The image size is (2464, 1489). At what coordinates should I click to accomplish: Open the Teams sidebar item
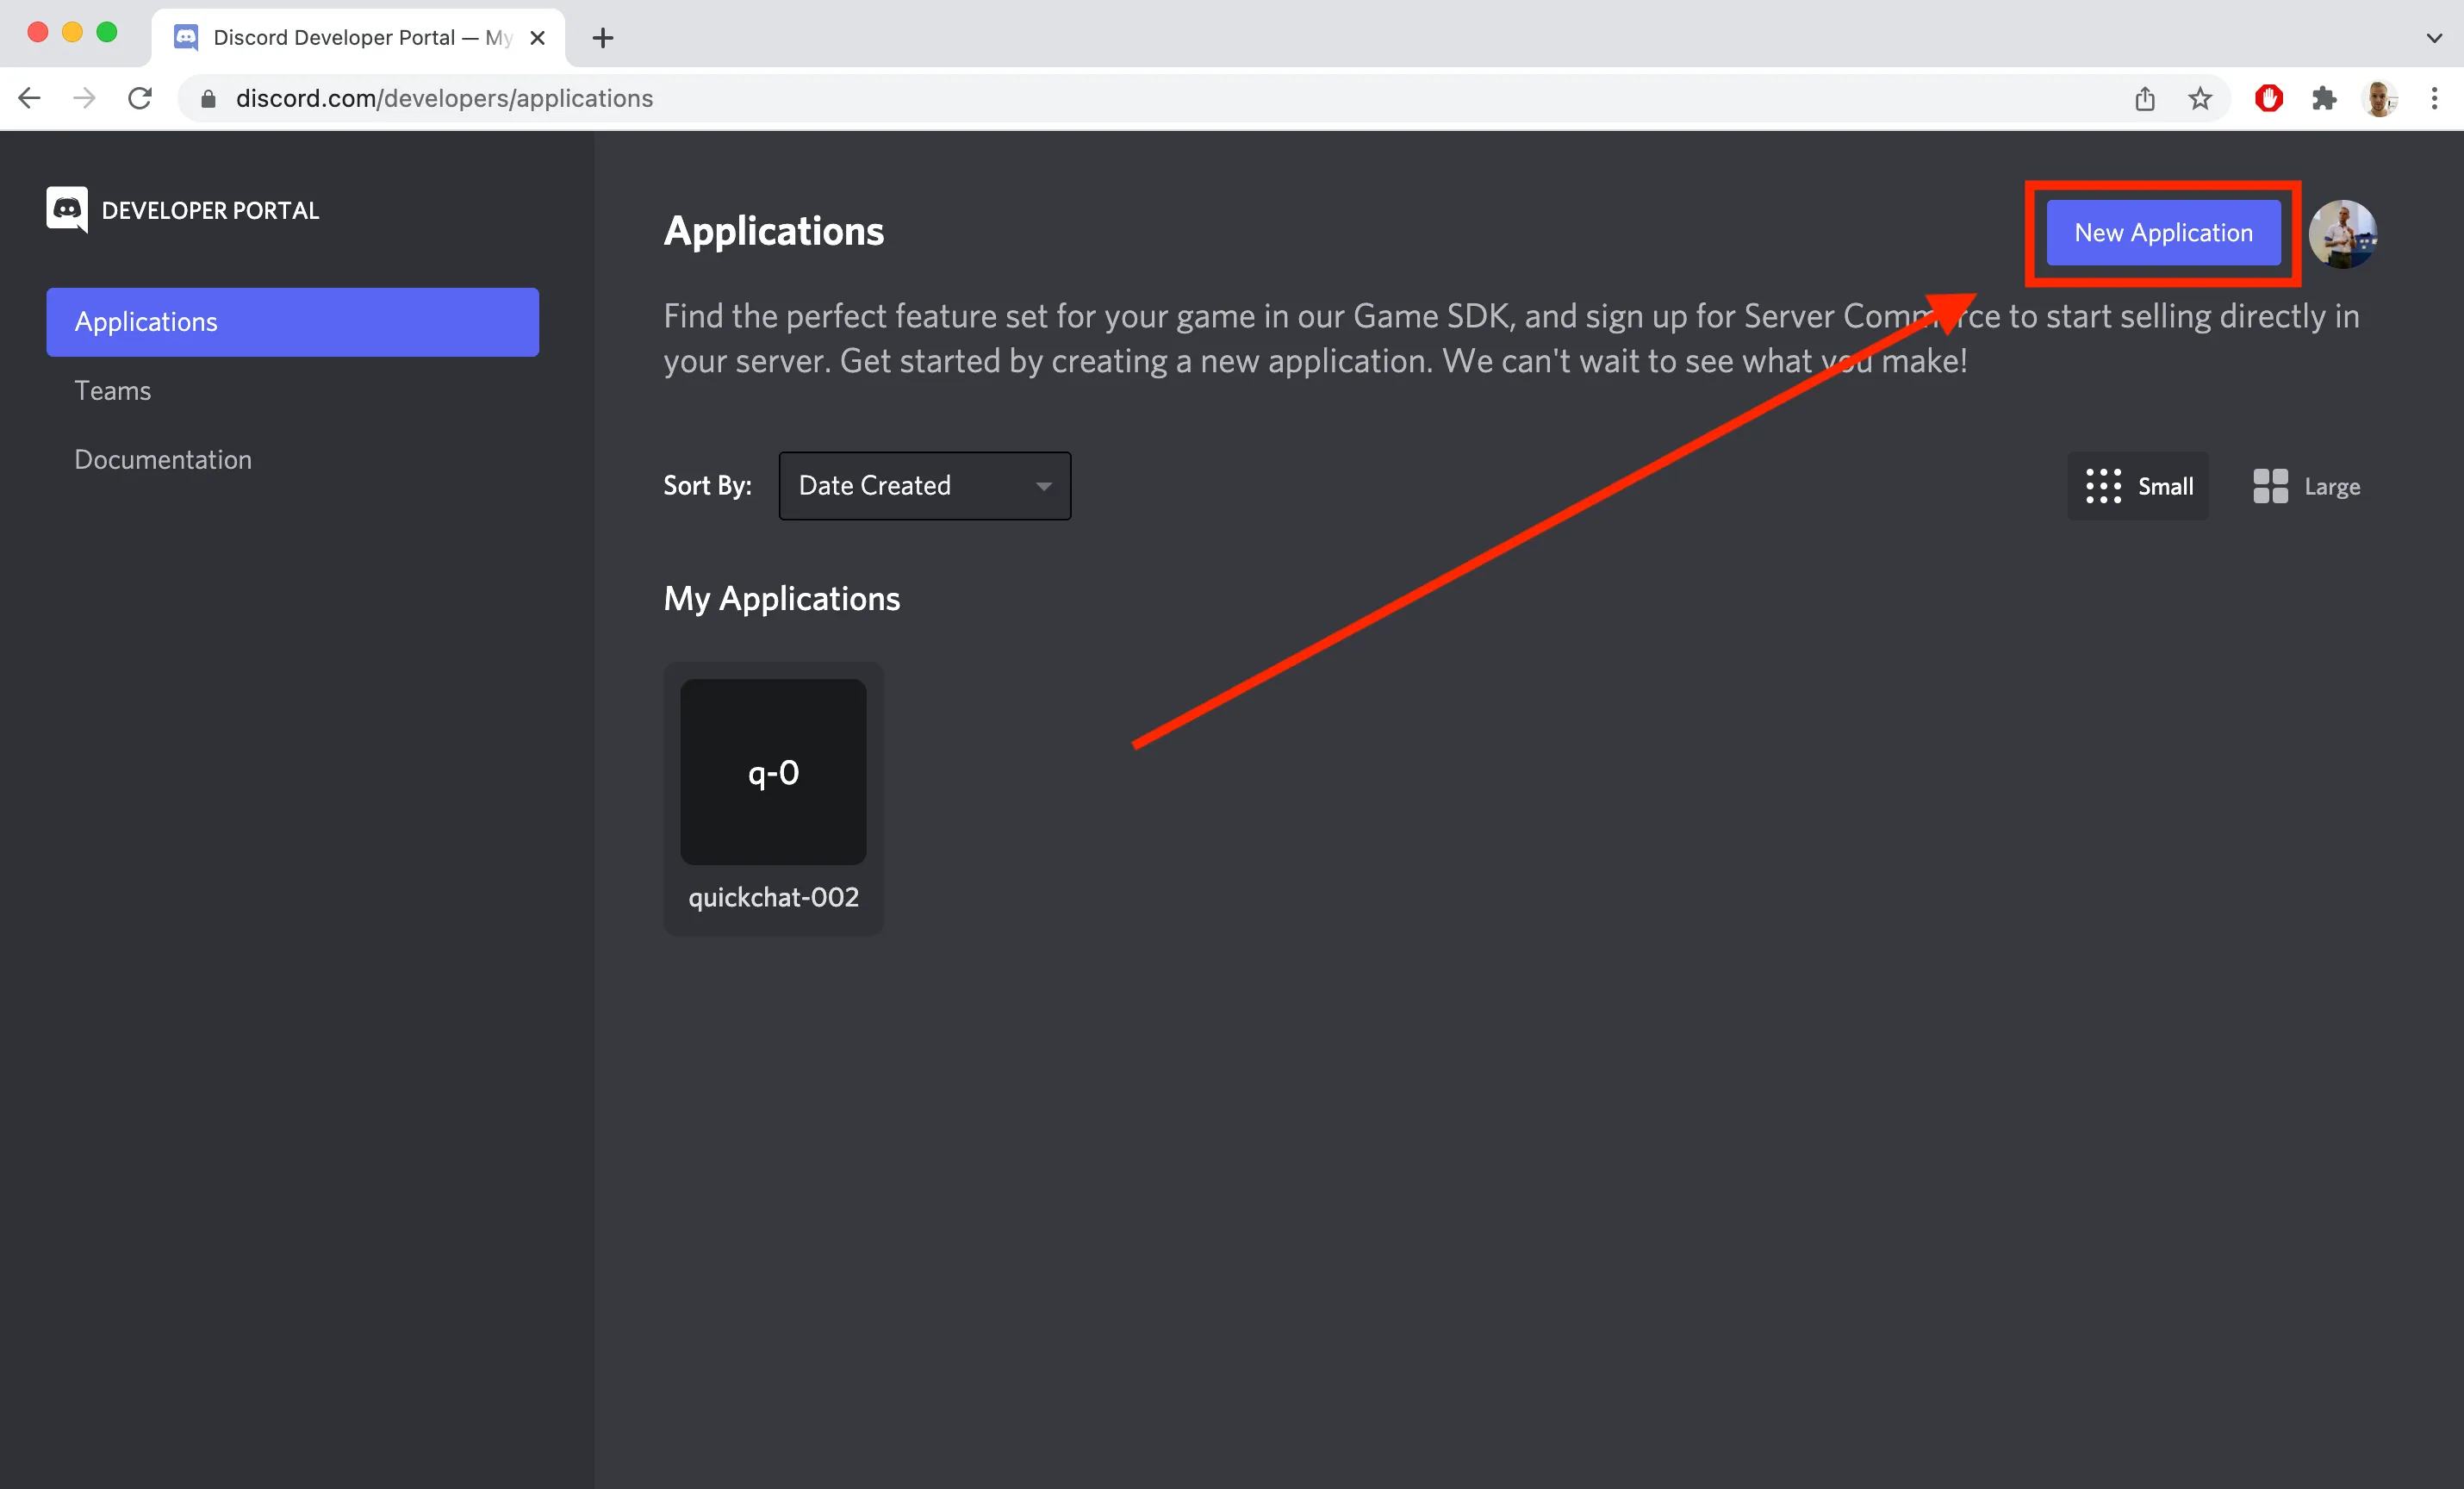click(x=112, y=391)
